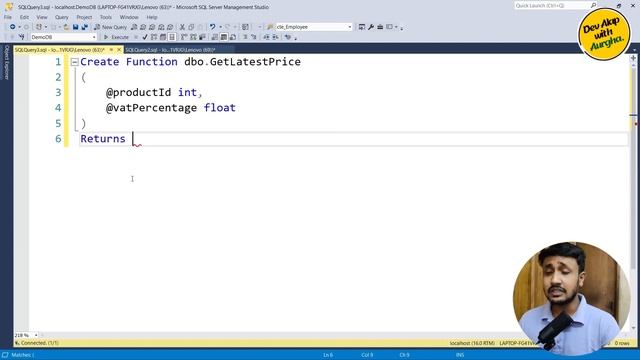Toggle Include Actual Execution Plan

(x=184, y=37)
